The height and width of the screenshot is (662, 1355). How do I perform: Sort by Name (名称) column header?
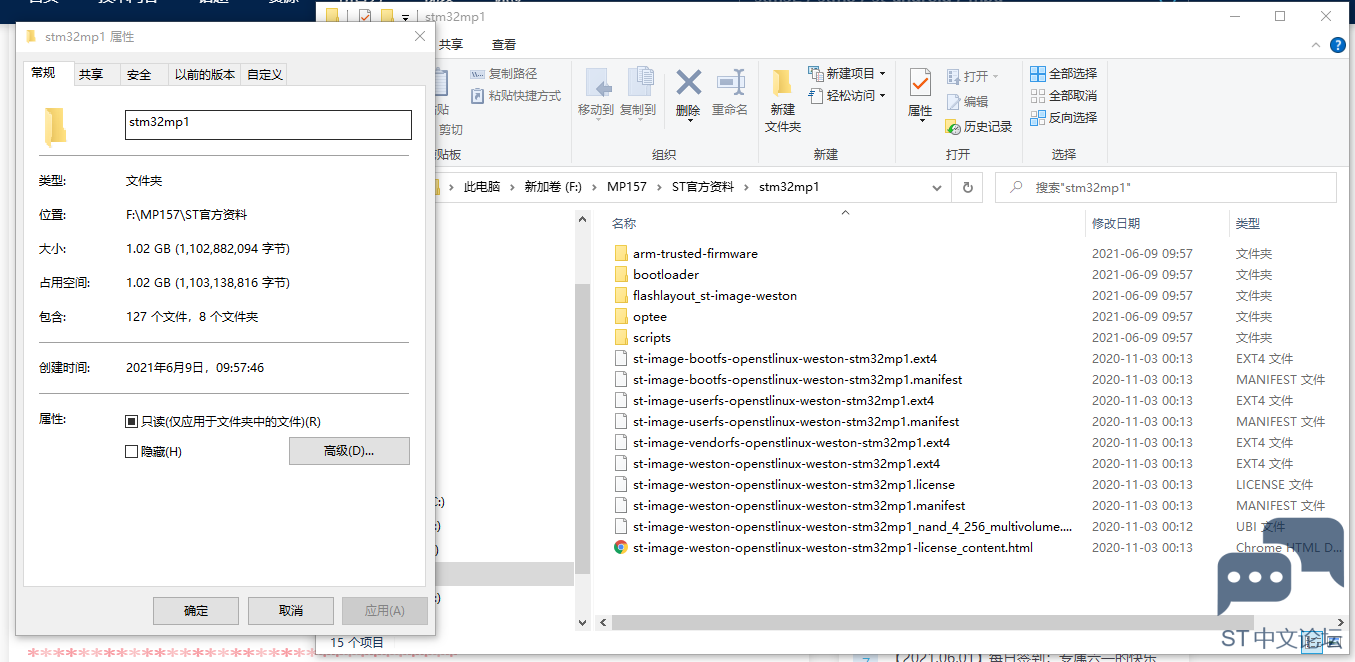pyautogui.click(x=625, y=224)
